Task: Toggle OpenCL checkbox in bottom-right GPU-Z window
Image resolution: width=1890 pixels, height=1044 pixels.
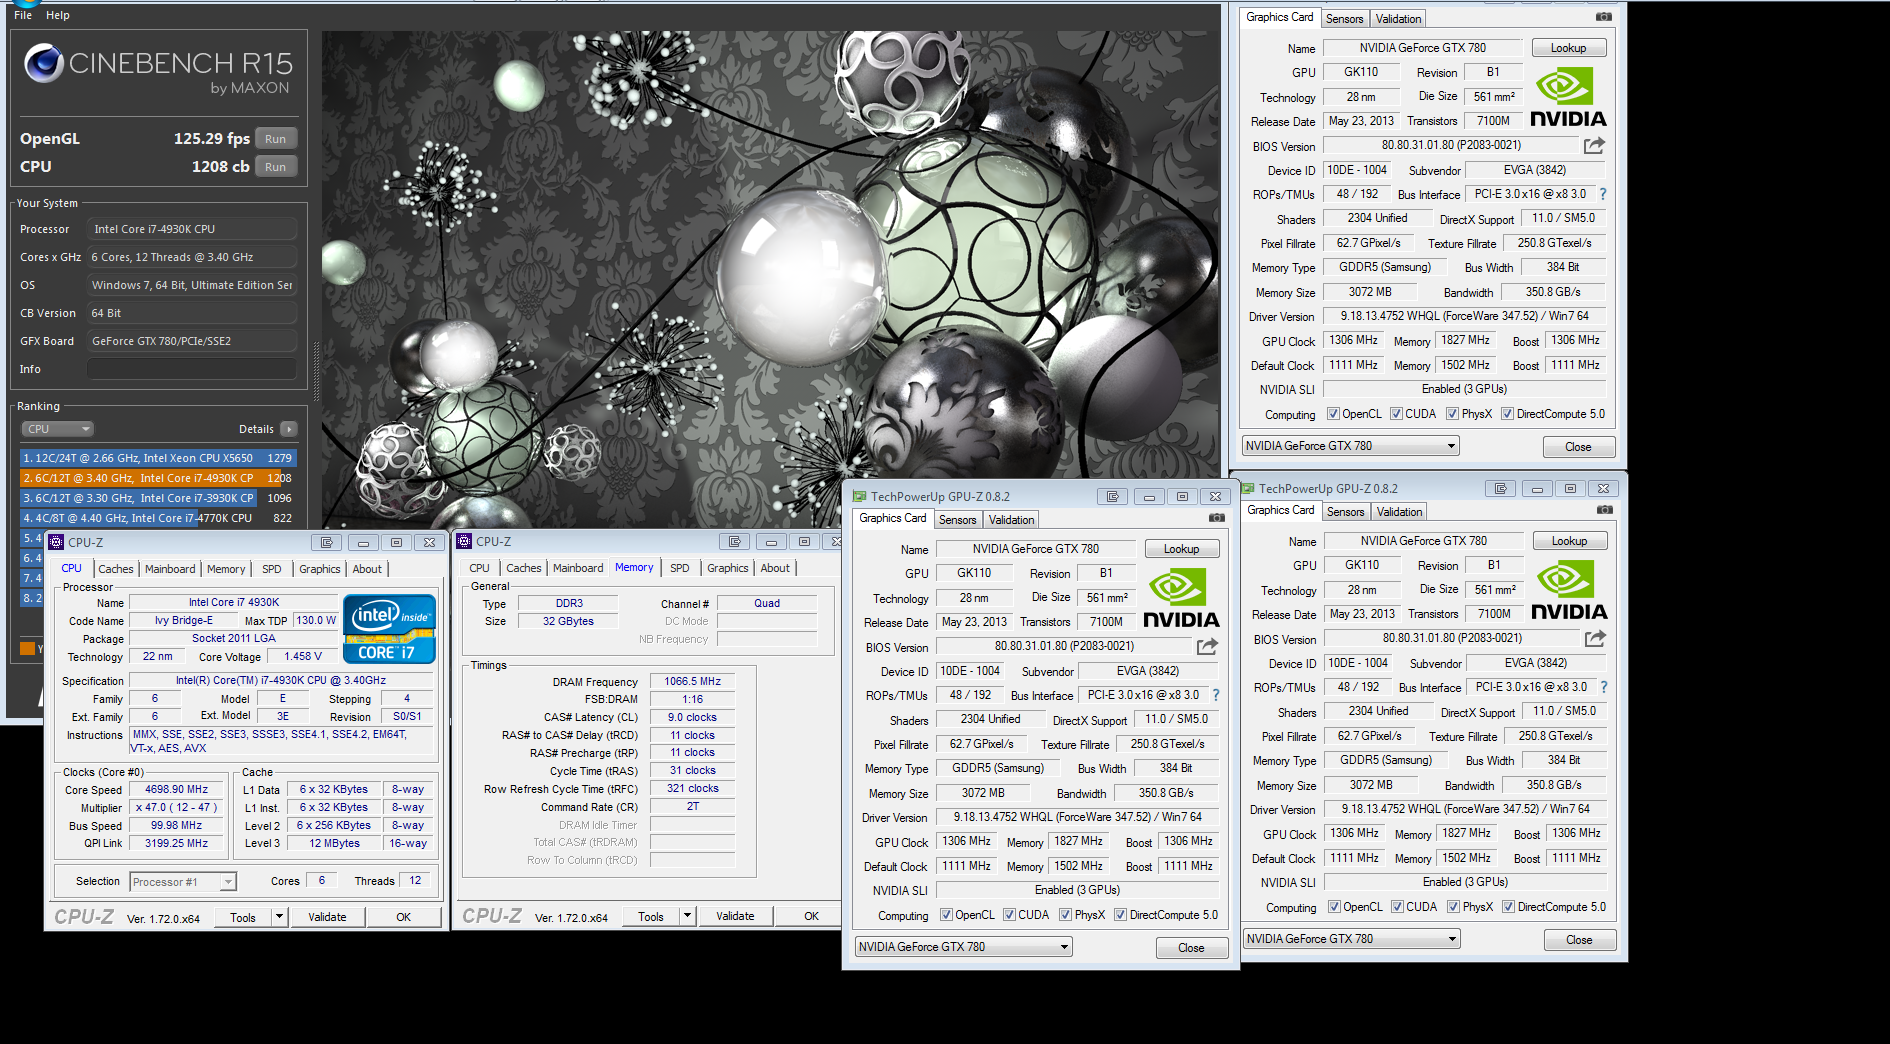Action: pyautogui.click(x=1334, y=907)
